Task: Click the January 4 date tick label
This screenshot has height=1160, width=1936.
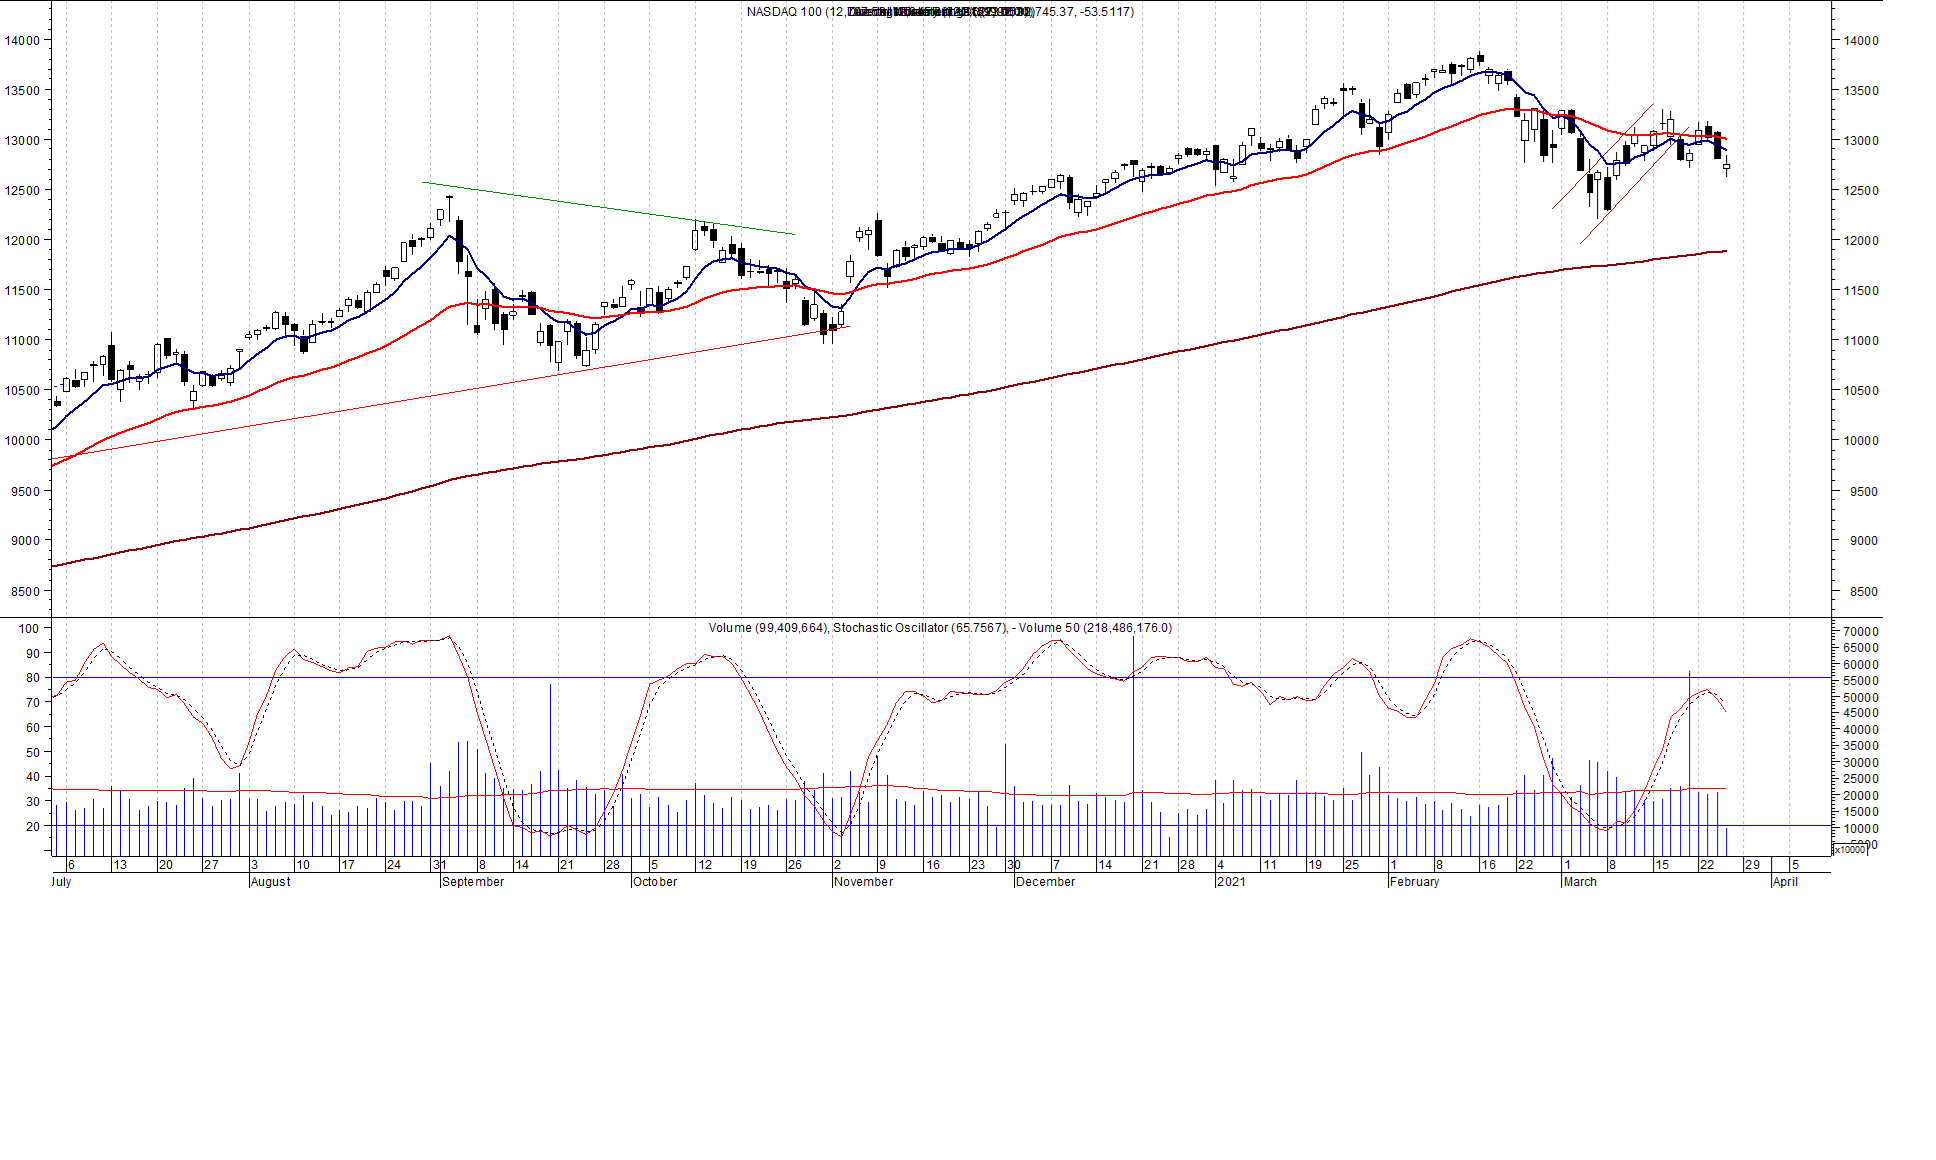Action: coord(1221,865)
